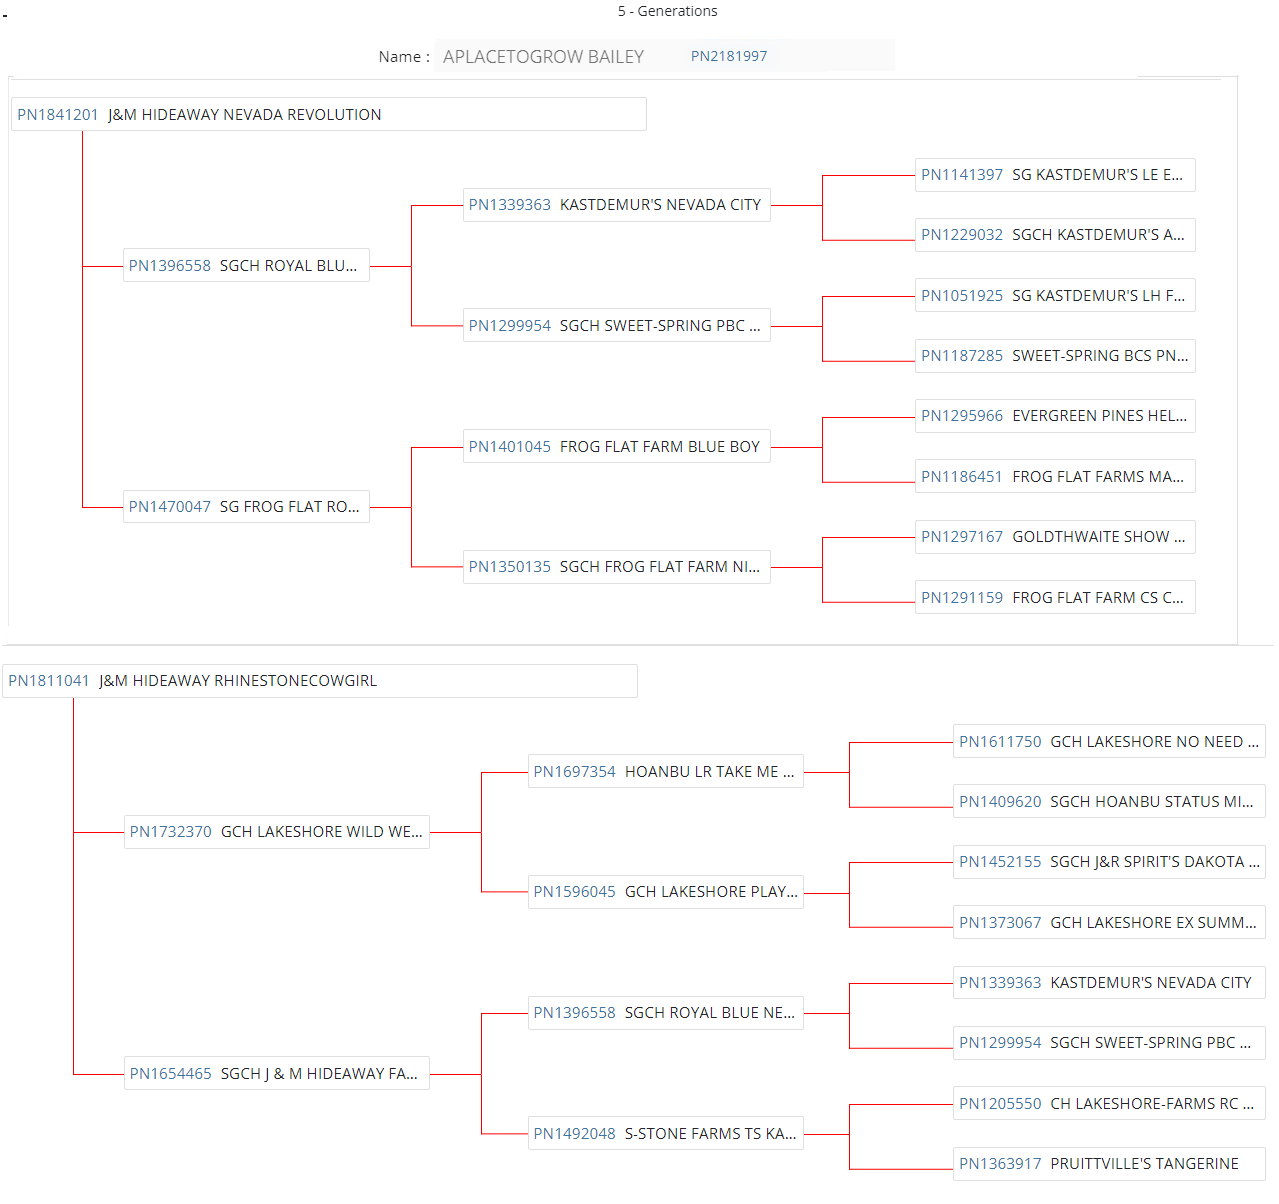The width and height of the screenshot is (1279, 1204).
Task: Select PN1654465 SGCH J & M HIDEAWAY FA...
Action: coord(276,1074)
